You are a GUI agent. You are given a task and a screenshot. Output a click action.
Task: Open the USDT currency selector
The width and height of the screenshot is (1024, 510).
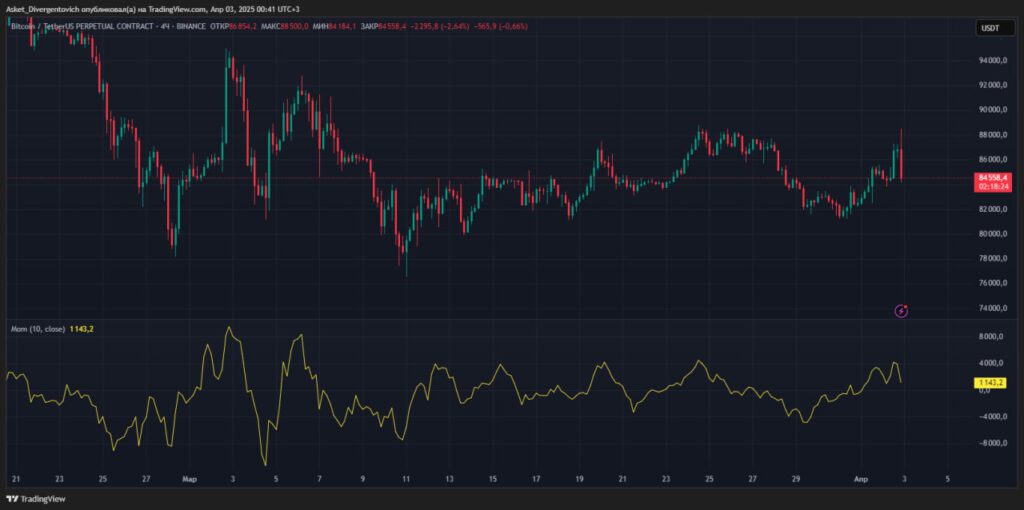[988, 28]
